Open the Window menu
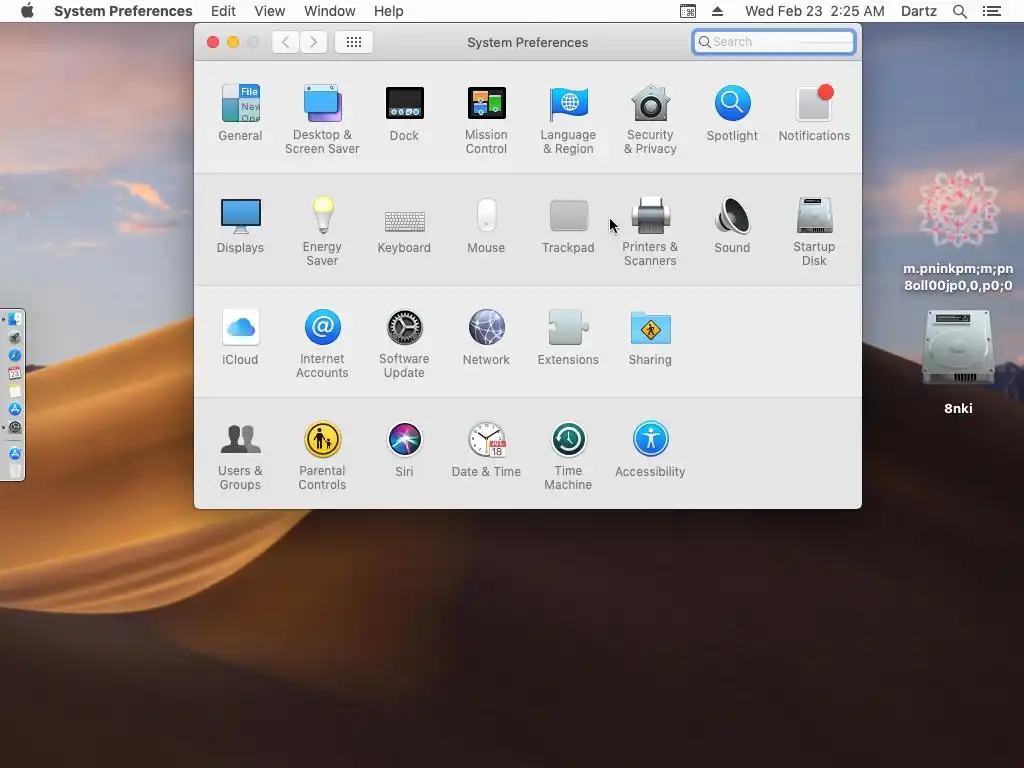1024x768 pixels. 330,11
